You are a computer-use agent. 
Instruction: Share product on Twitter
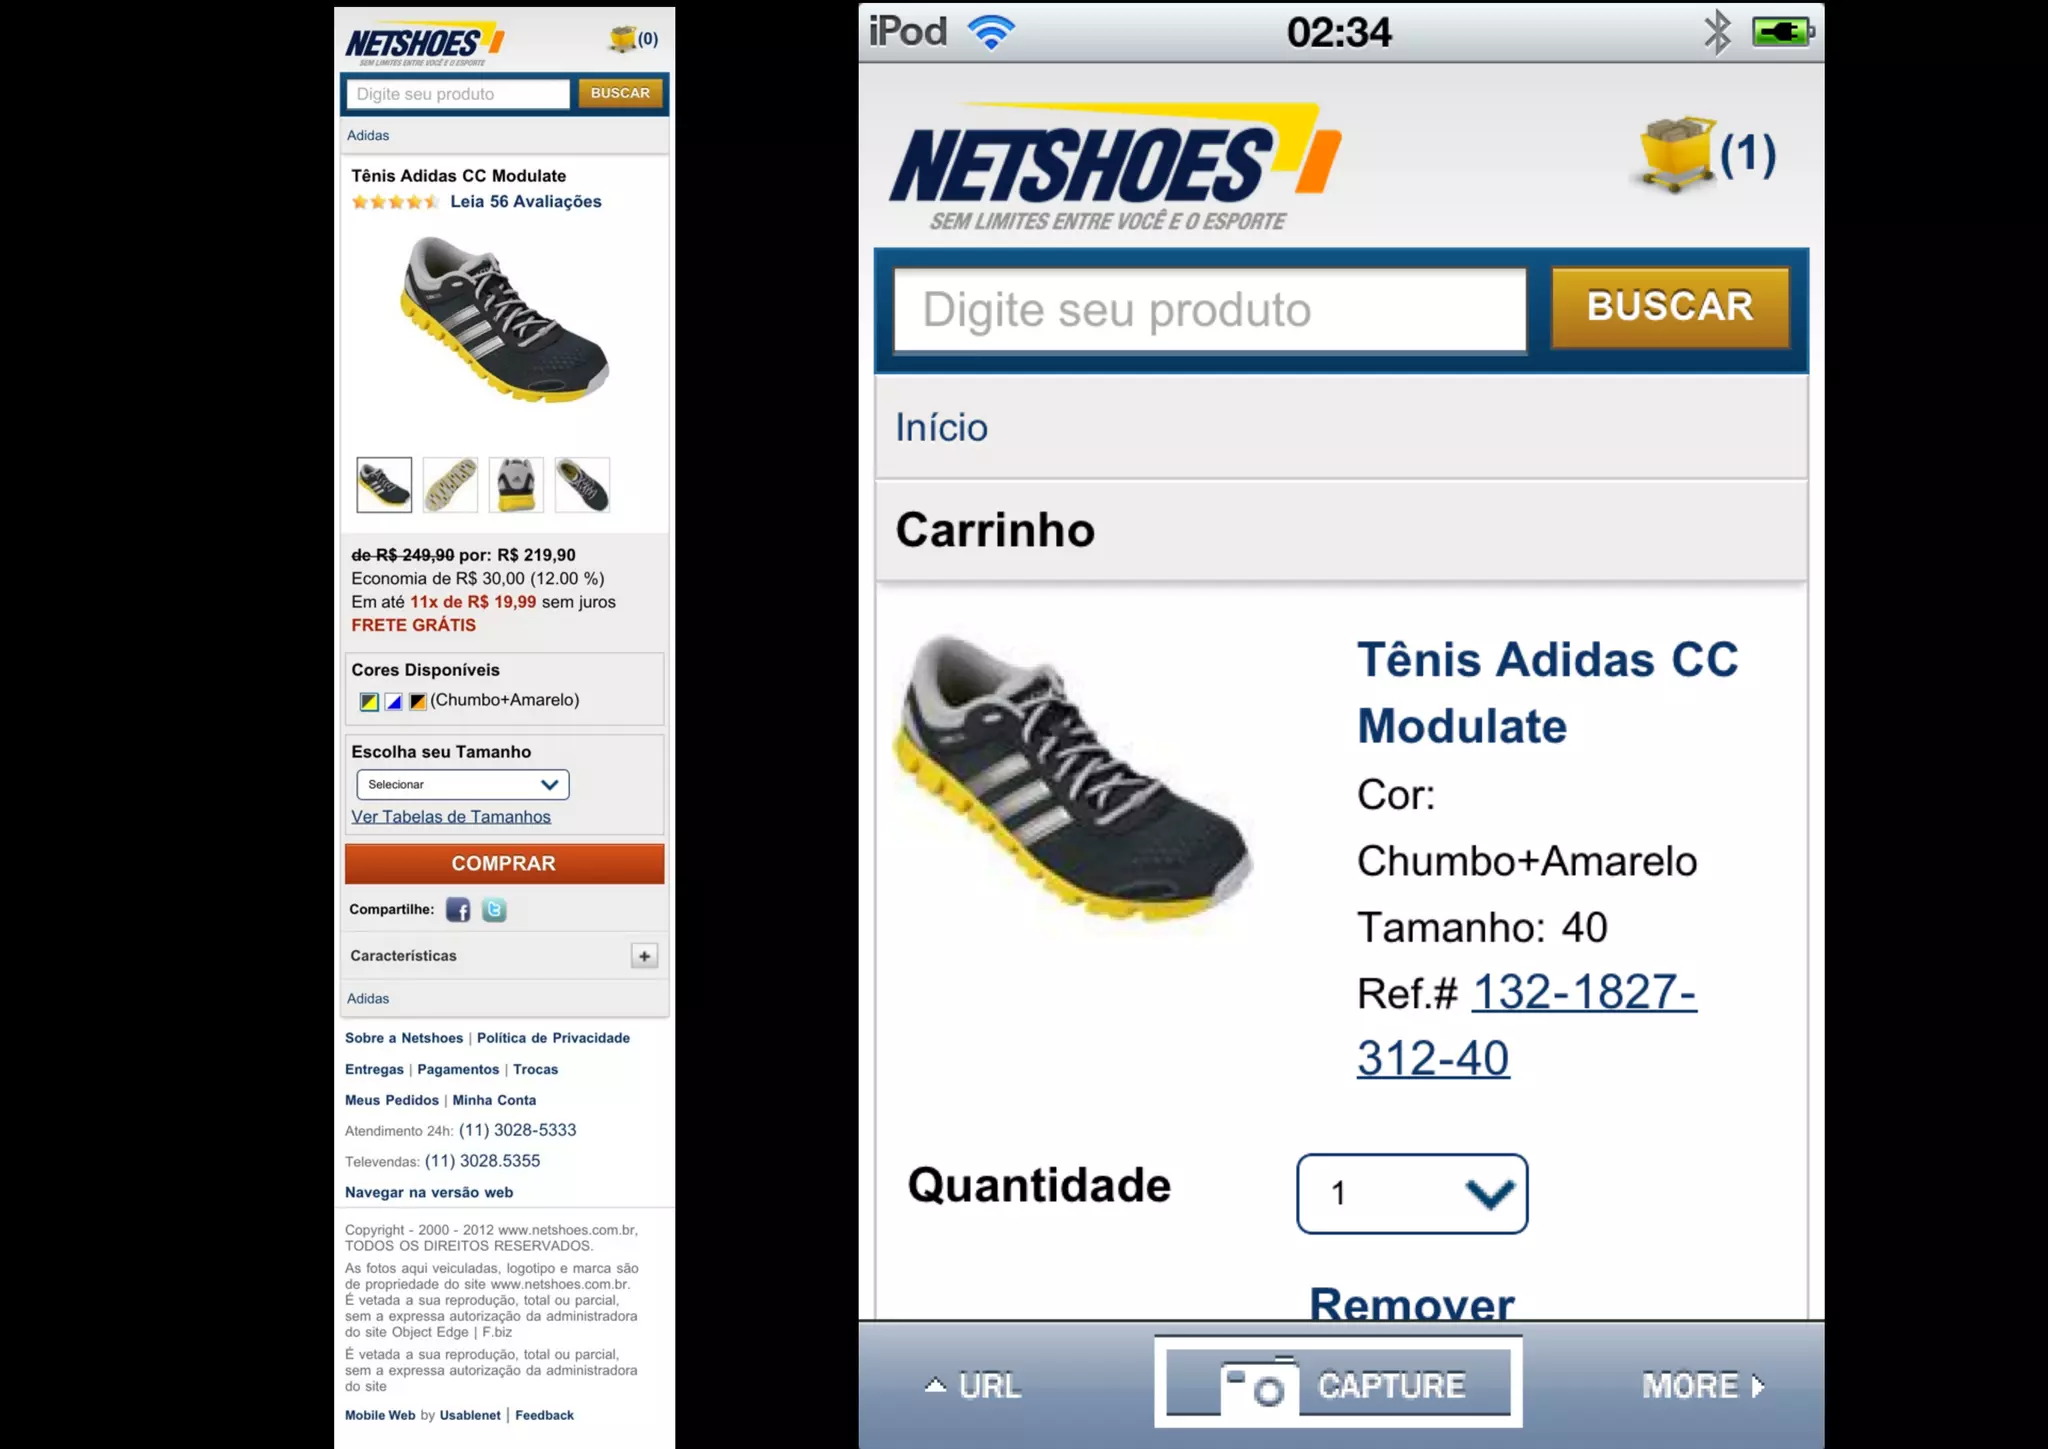click(494, 909)
